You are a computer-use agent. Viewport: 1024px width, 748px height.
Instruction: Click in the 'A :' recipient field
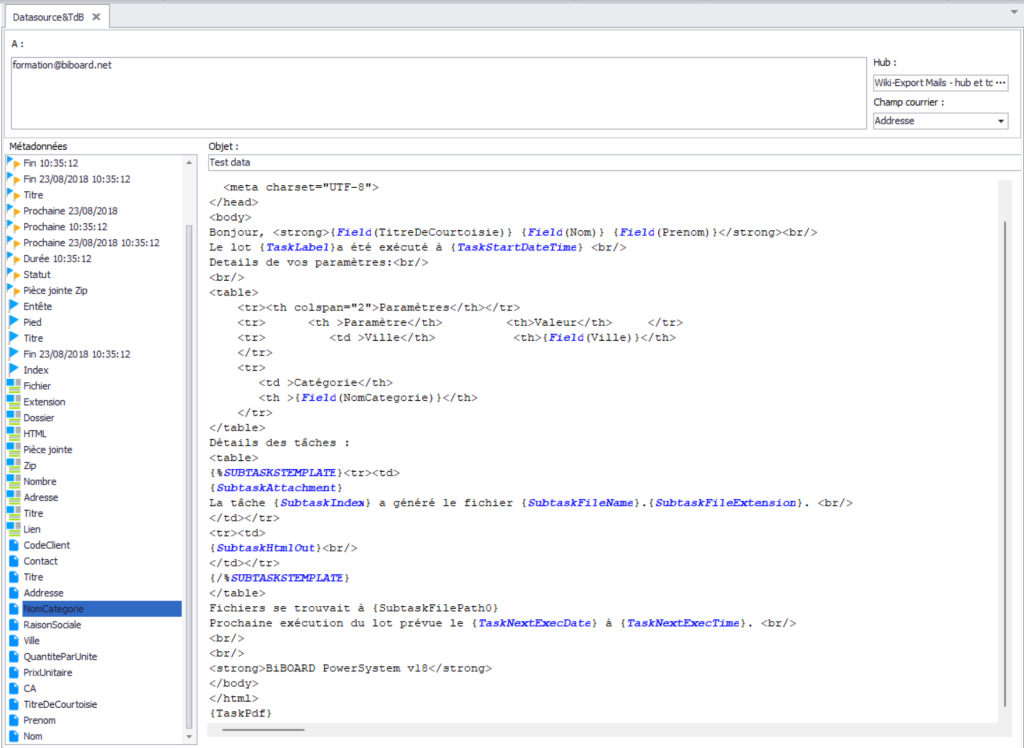[438, 93]
